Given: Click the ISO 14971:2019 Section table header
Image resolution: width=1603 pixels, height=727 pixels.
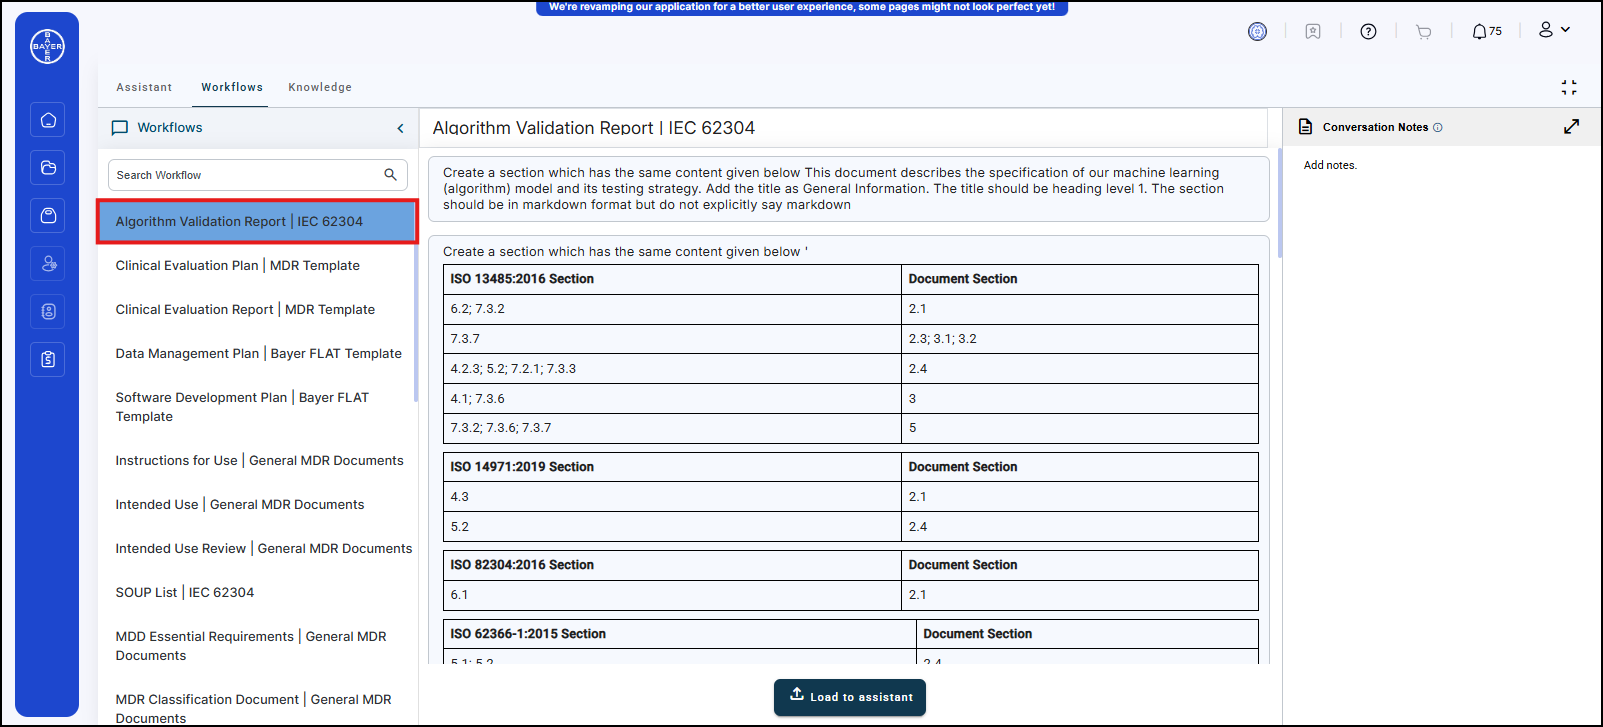Looking at the screenshot, I should tap(672, 467).
